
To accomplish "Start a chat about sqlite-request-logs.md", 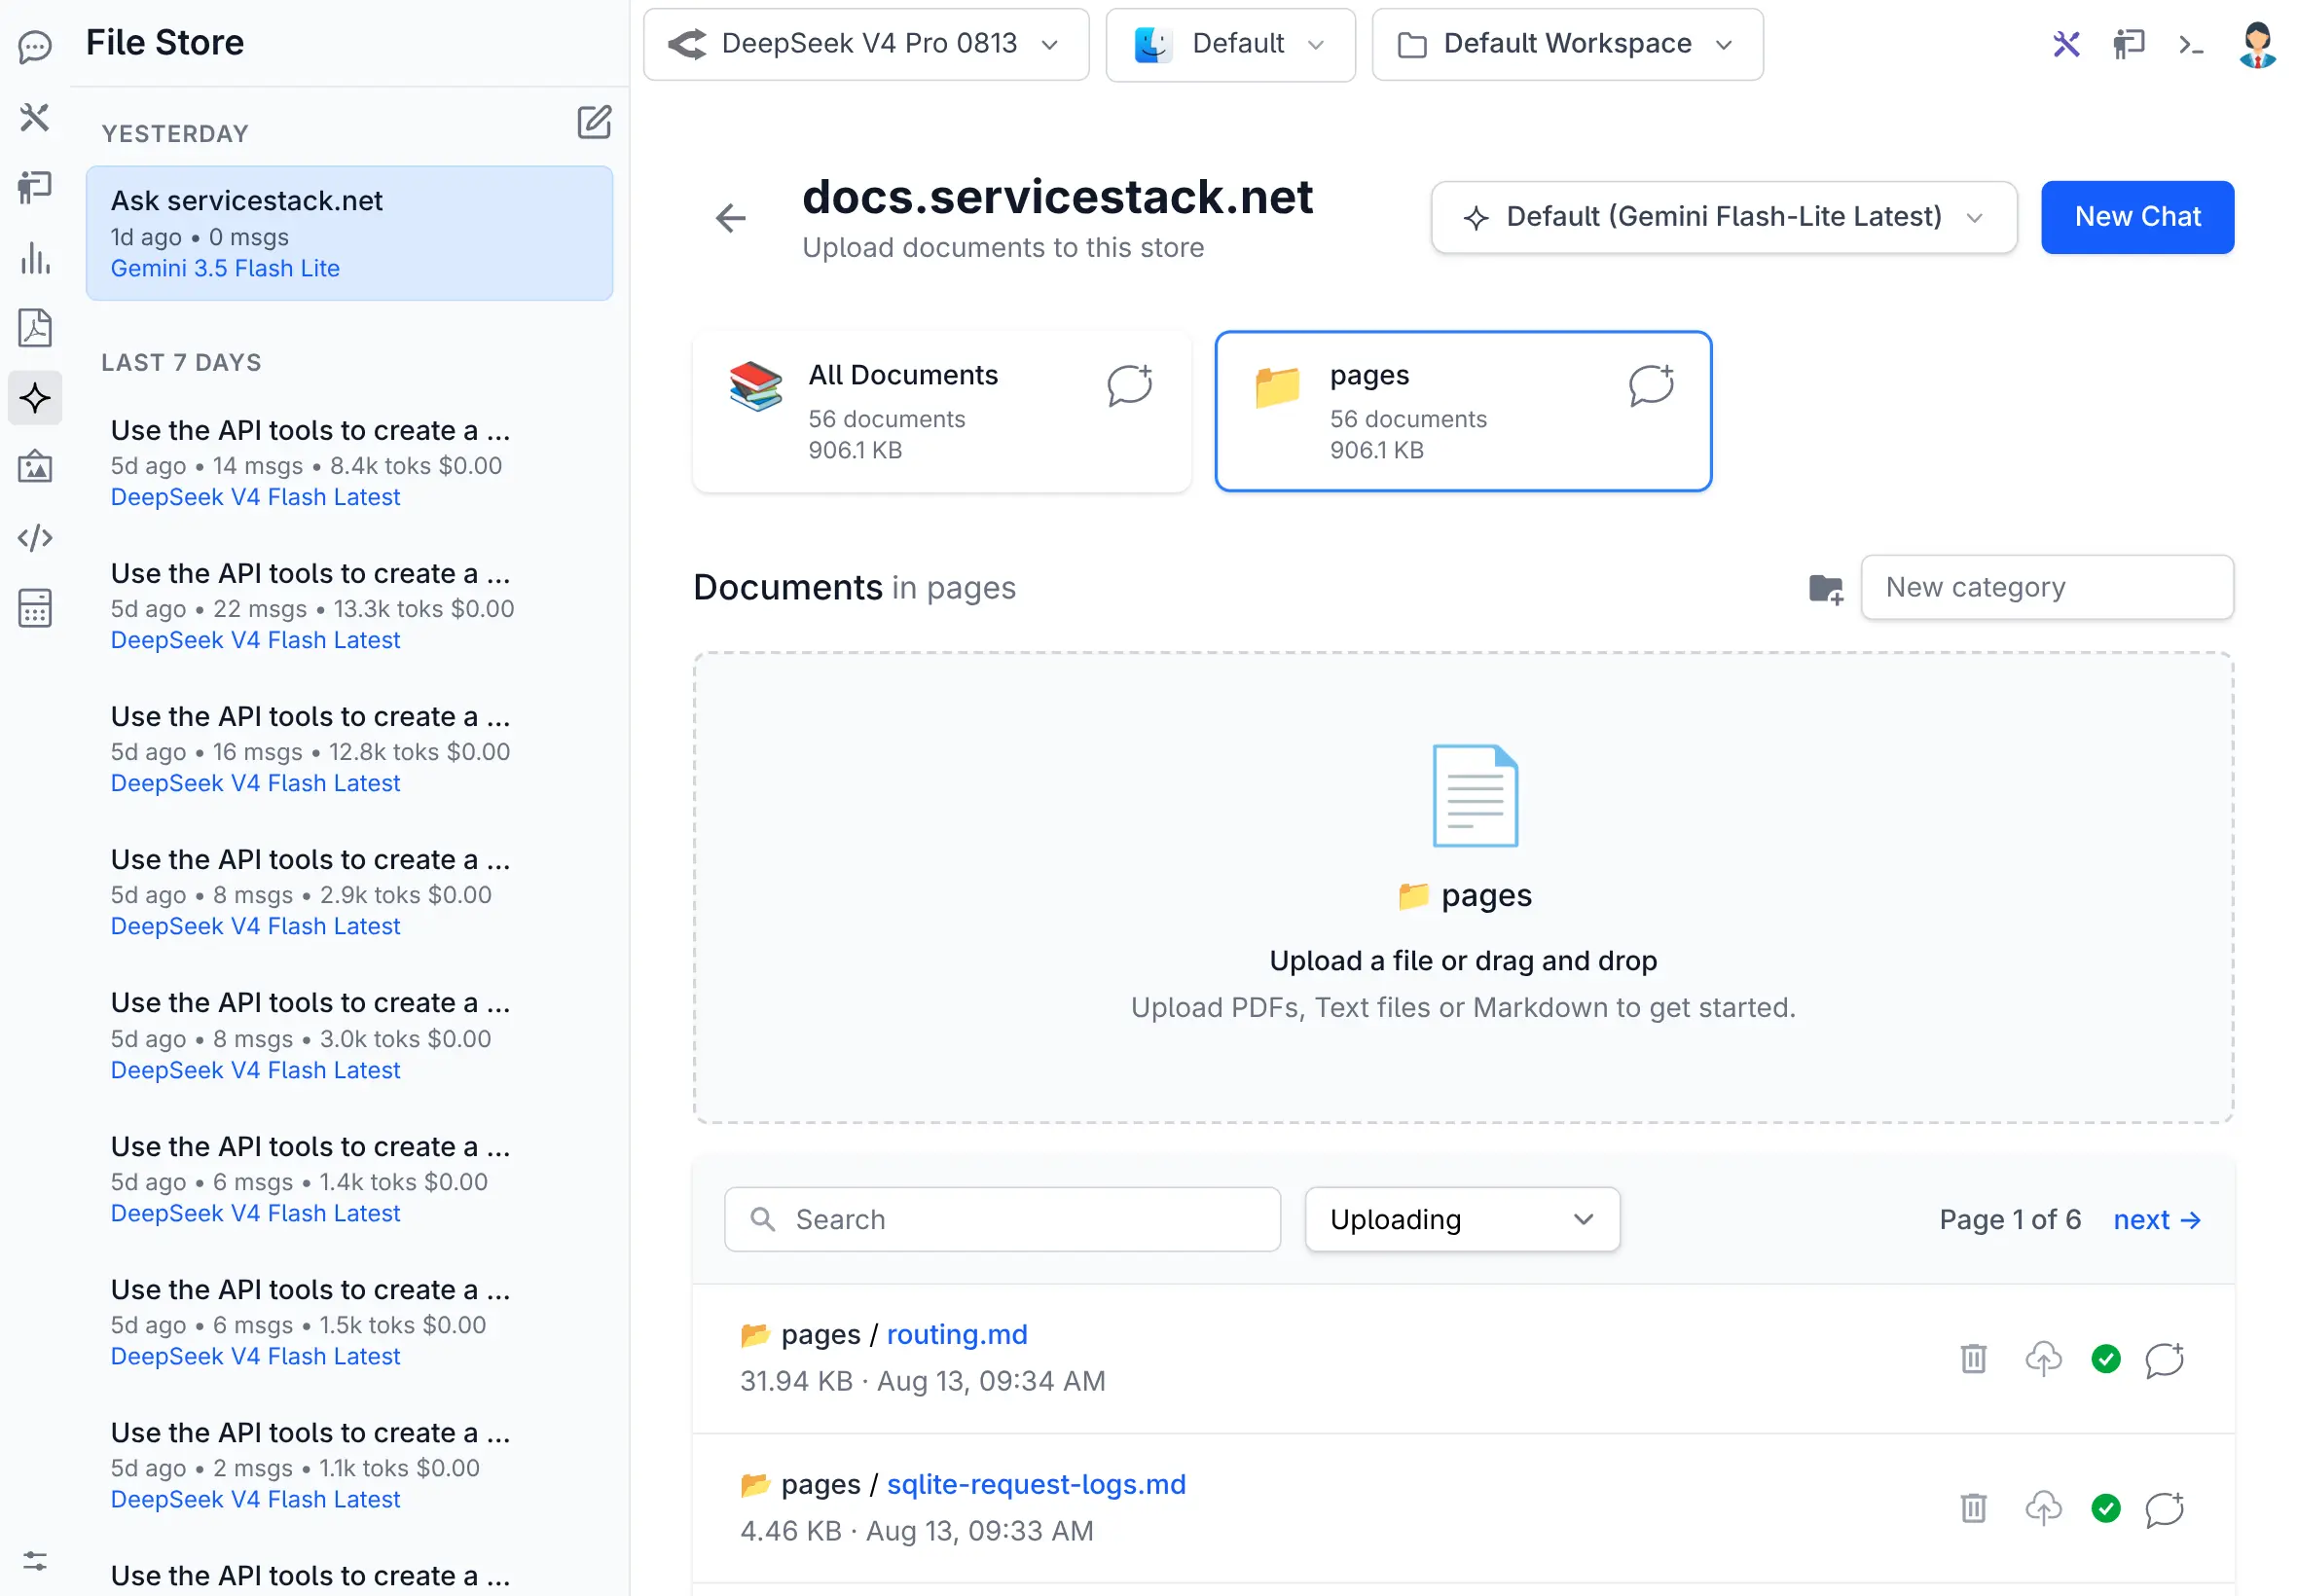I will (x=2165, y=1508).
